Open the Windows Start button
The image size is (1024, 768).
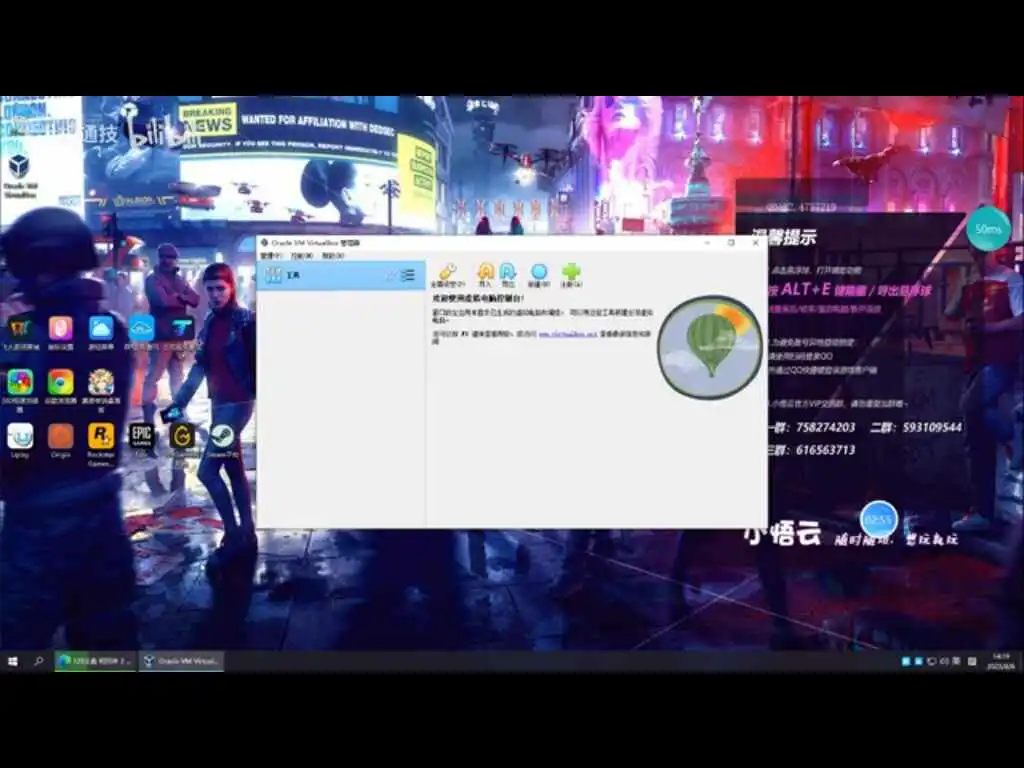(x=12, y=662)
